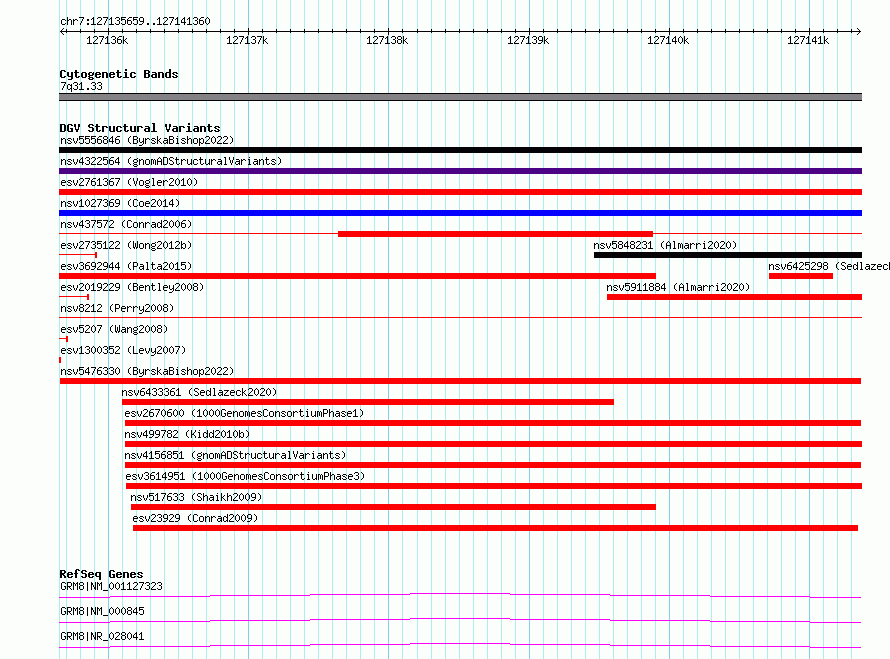Viewport: 890px width, 659px height.
Task: Click the DGV Structural Variants track heading
Action: coord(140,128)
